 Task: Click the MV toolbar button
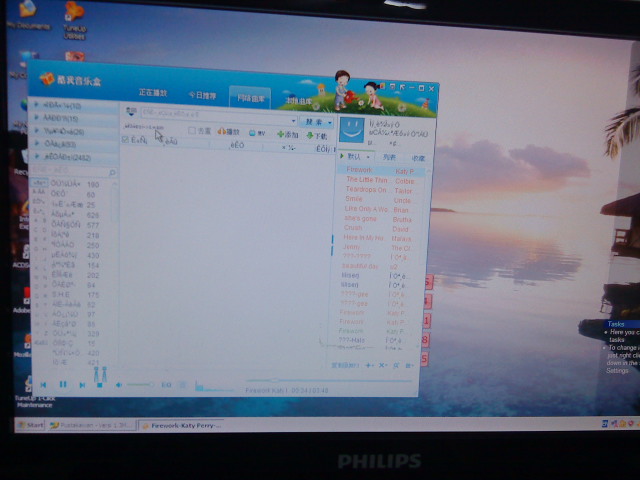coord(257,133)
